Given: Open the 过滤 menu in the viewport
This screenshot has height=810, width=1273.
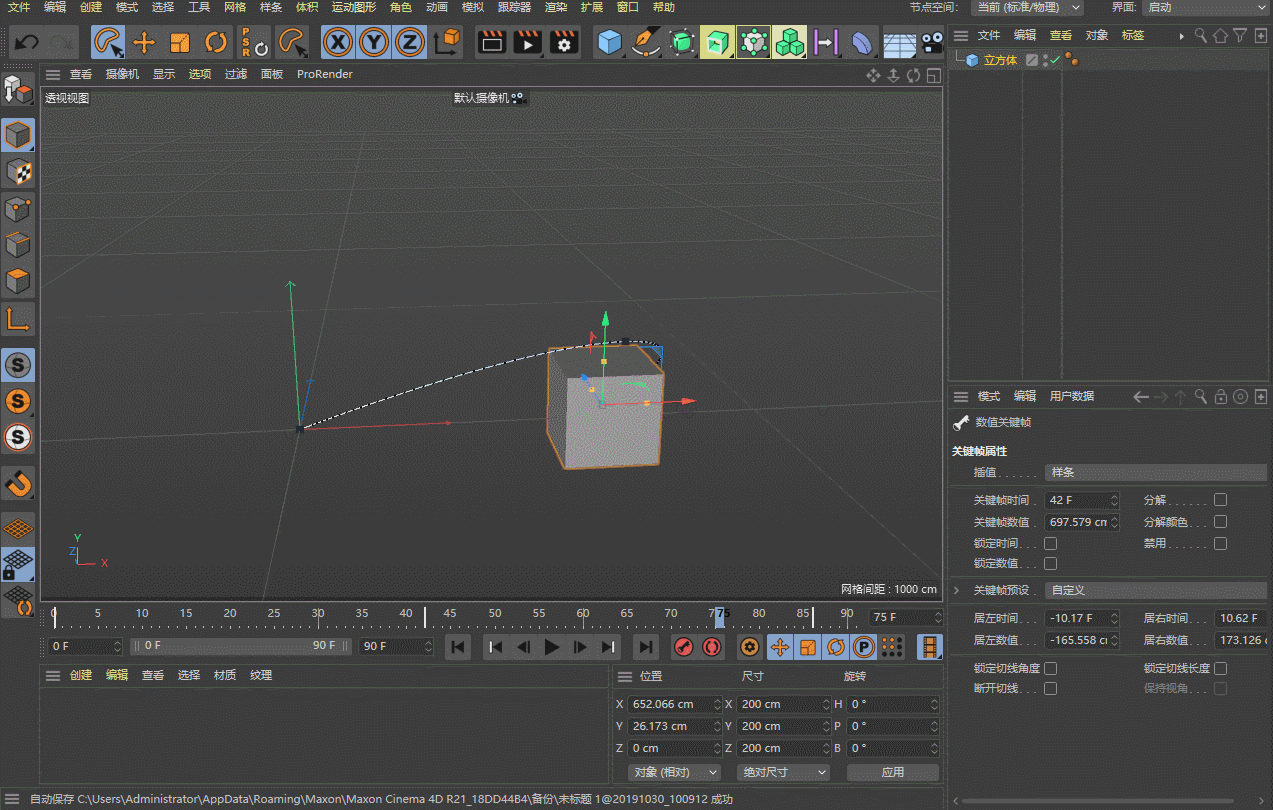Looking at the screenshot, I should 235,74.
